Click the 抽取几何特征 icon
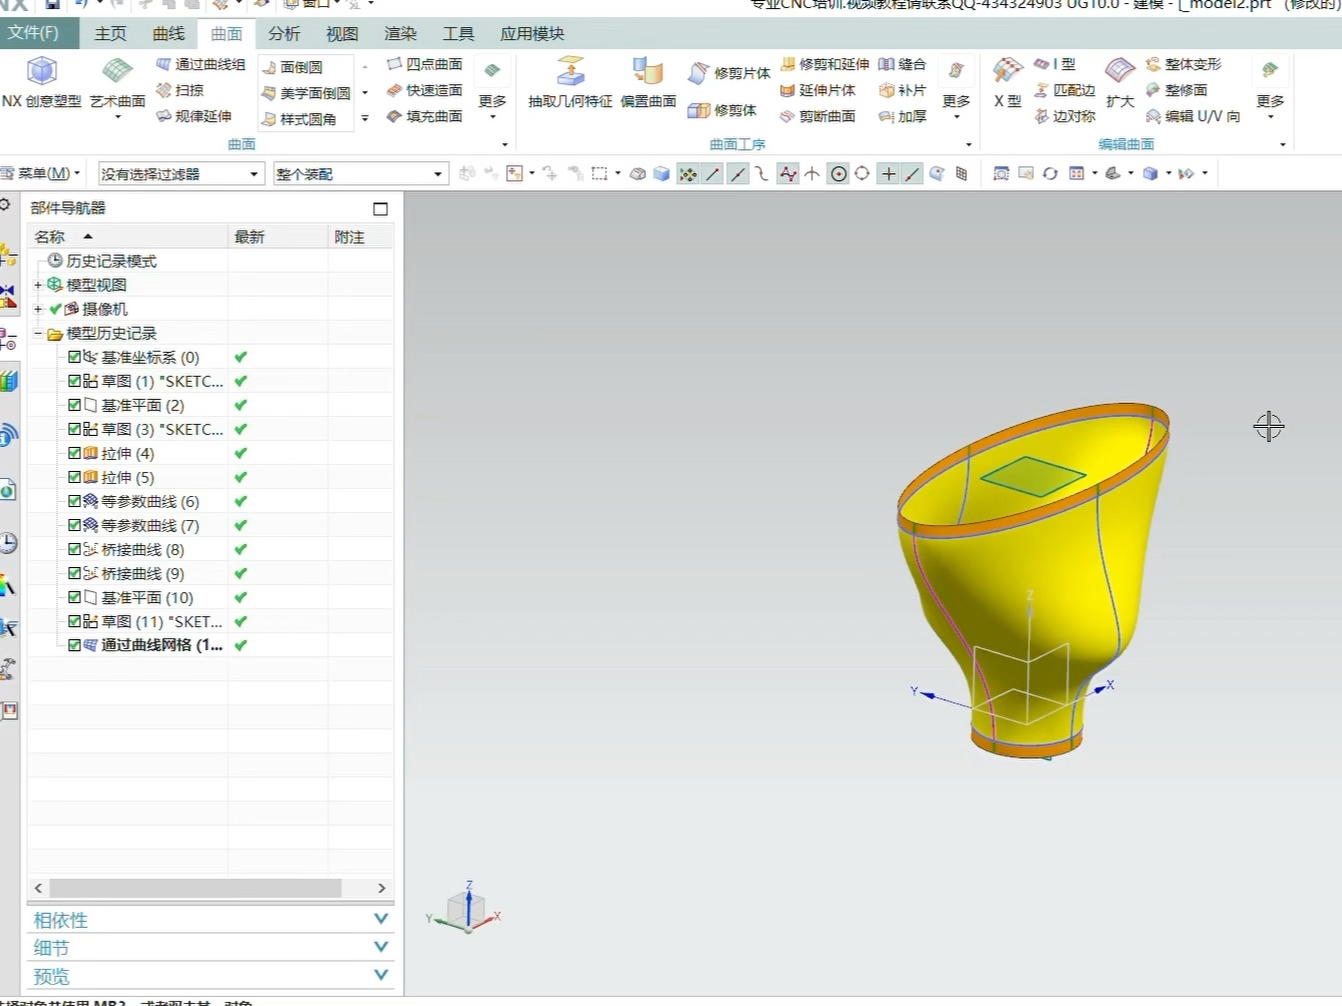 point(570,72)
